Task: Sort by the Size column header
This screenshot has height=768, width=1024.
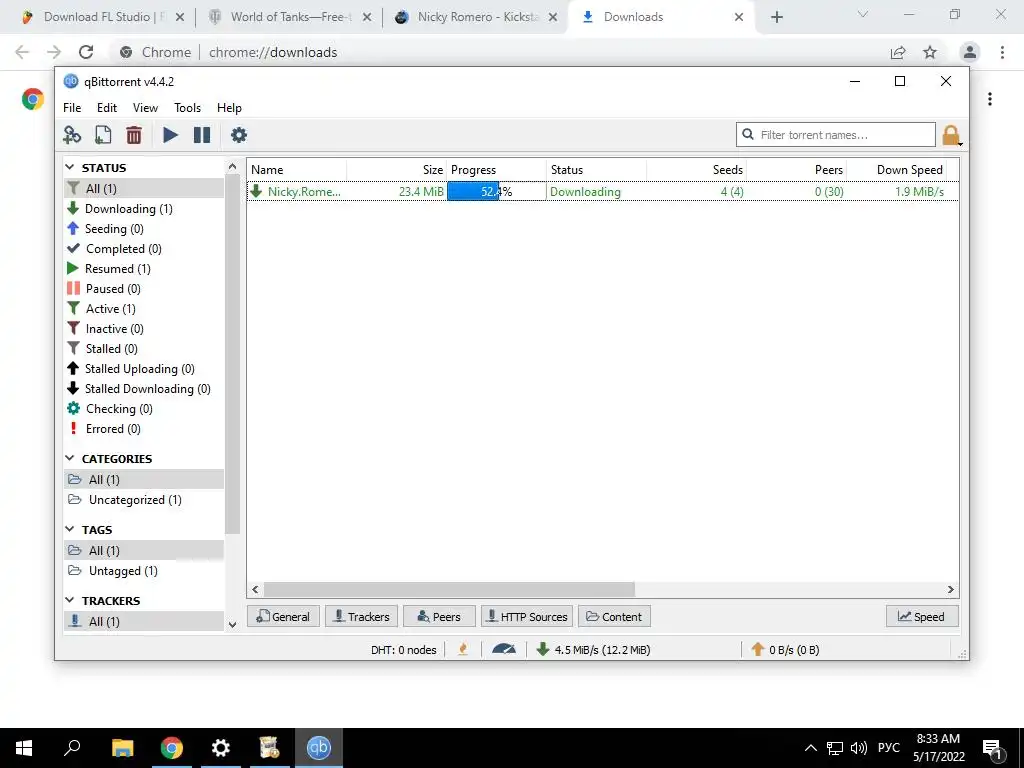Action: (x=396, y=170)
